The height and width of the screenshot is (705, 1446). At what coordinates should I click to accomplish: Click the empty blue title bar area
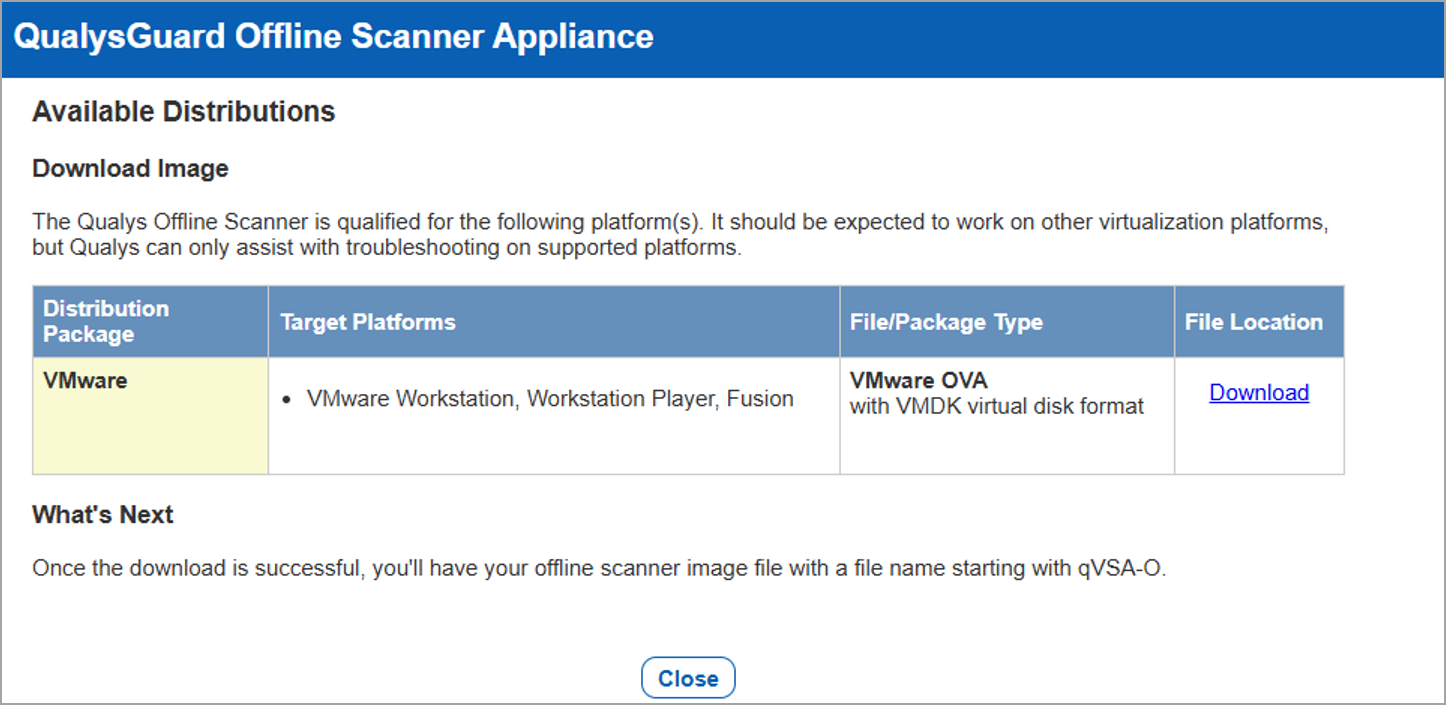tap(1050, 37)
